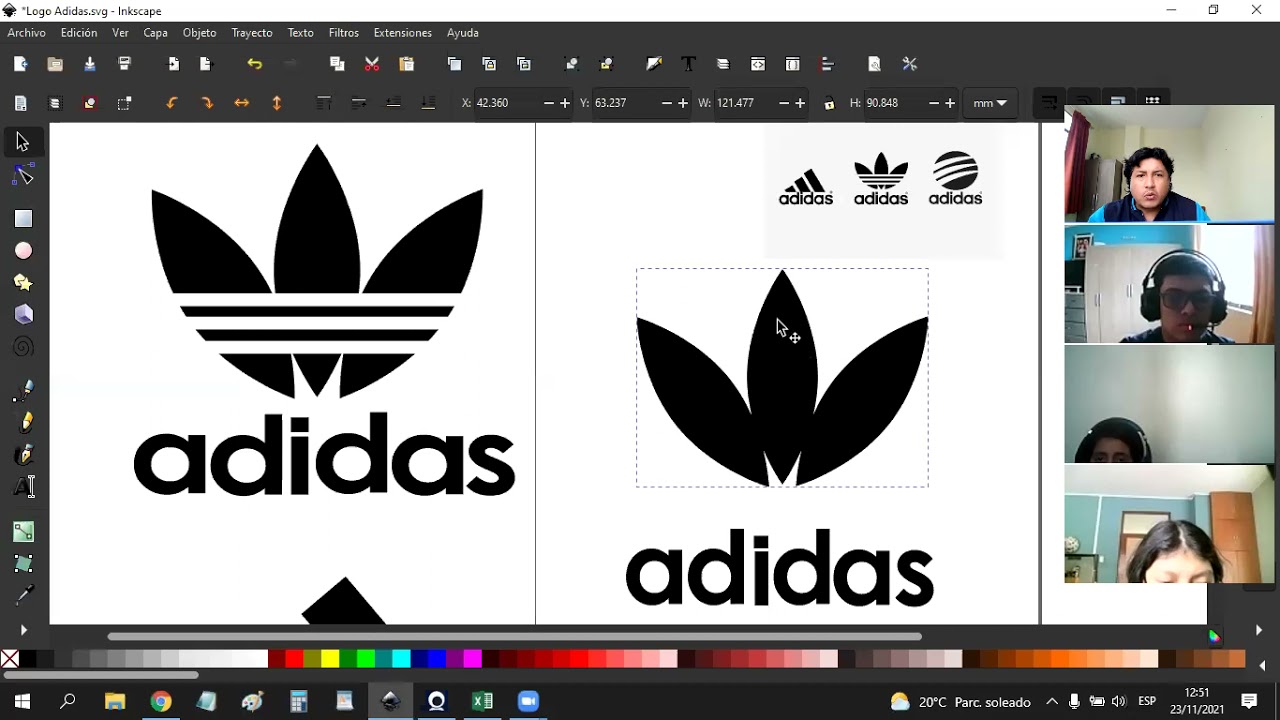
Task: Click the Paste clipboard icon
Action: click(406, 64)
